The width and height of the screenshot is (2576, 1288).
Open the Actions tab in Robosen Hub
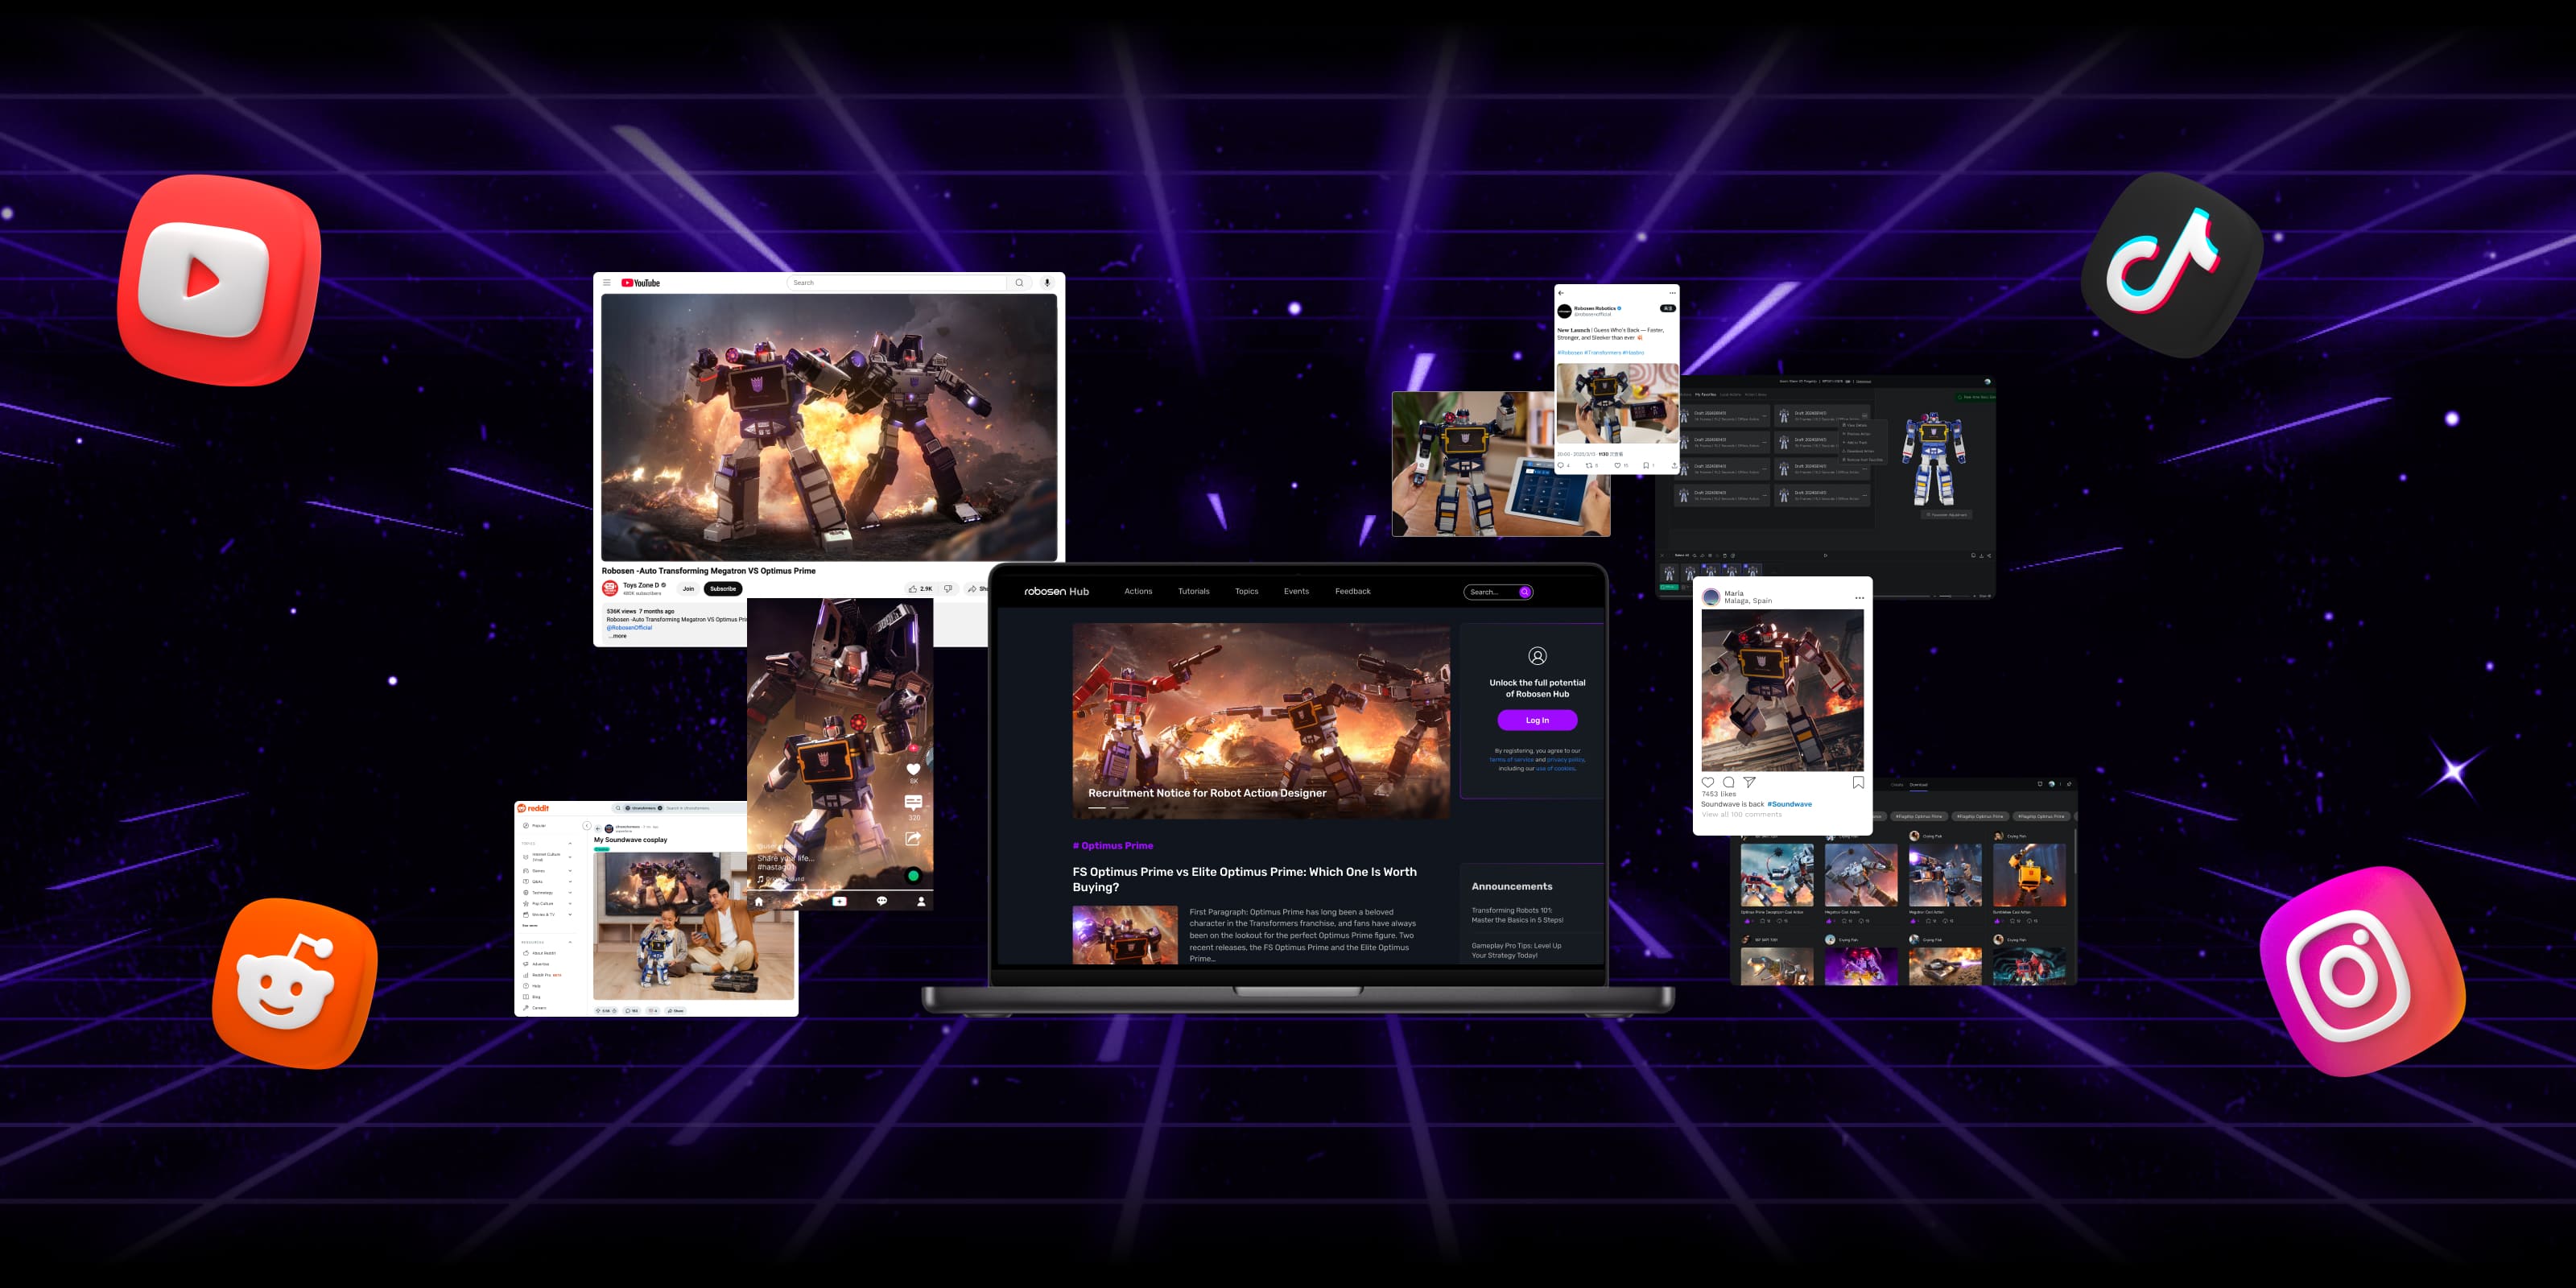1138,591
